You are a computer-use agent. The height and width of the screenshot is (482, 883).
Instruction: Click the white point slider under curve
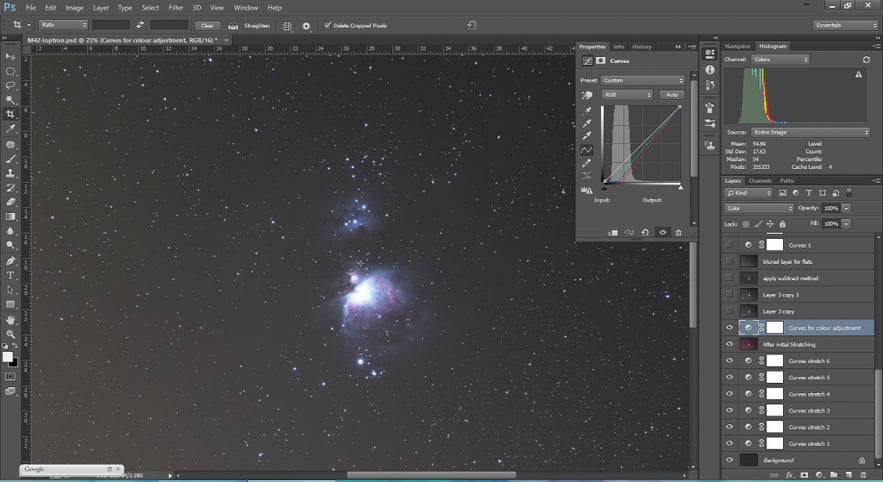680,188
